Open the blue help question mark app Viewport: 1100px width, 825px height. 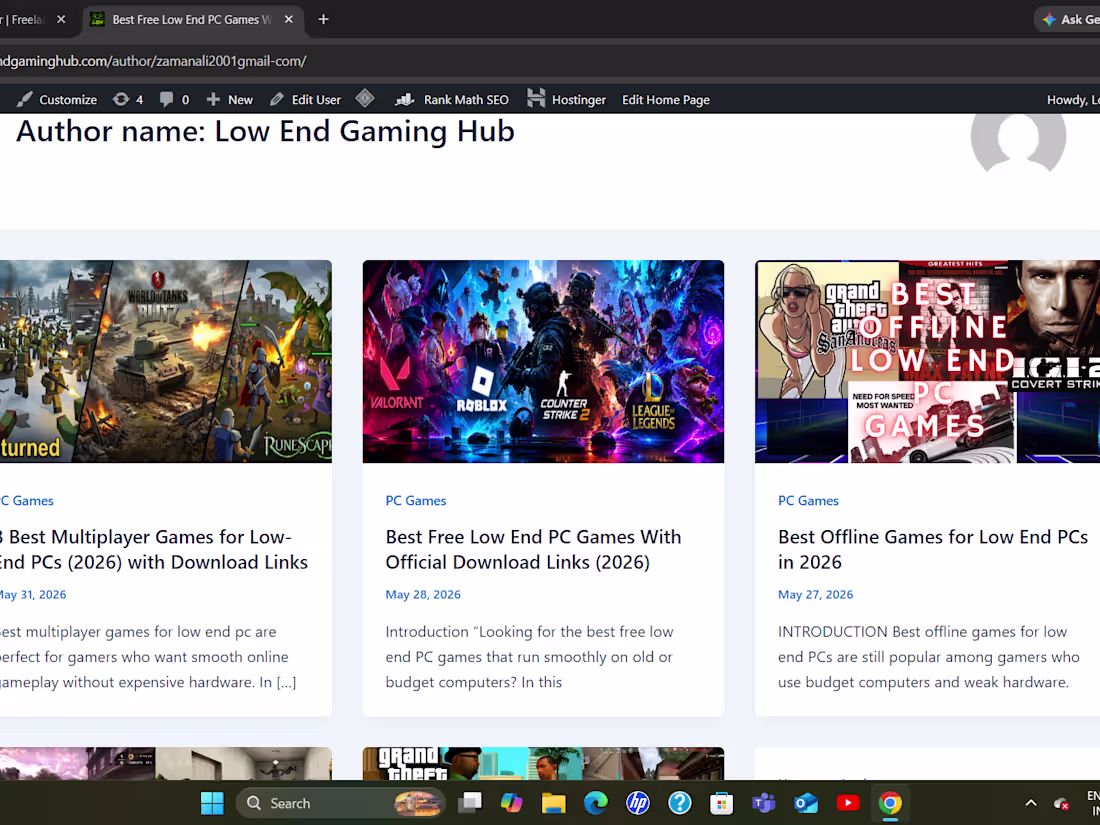click(x=680, y=803)
